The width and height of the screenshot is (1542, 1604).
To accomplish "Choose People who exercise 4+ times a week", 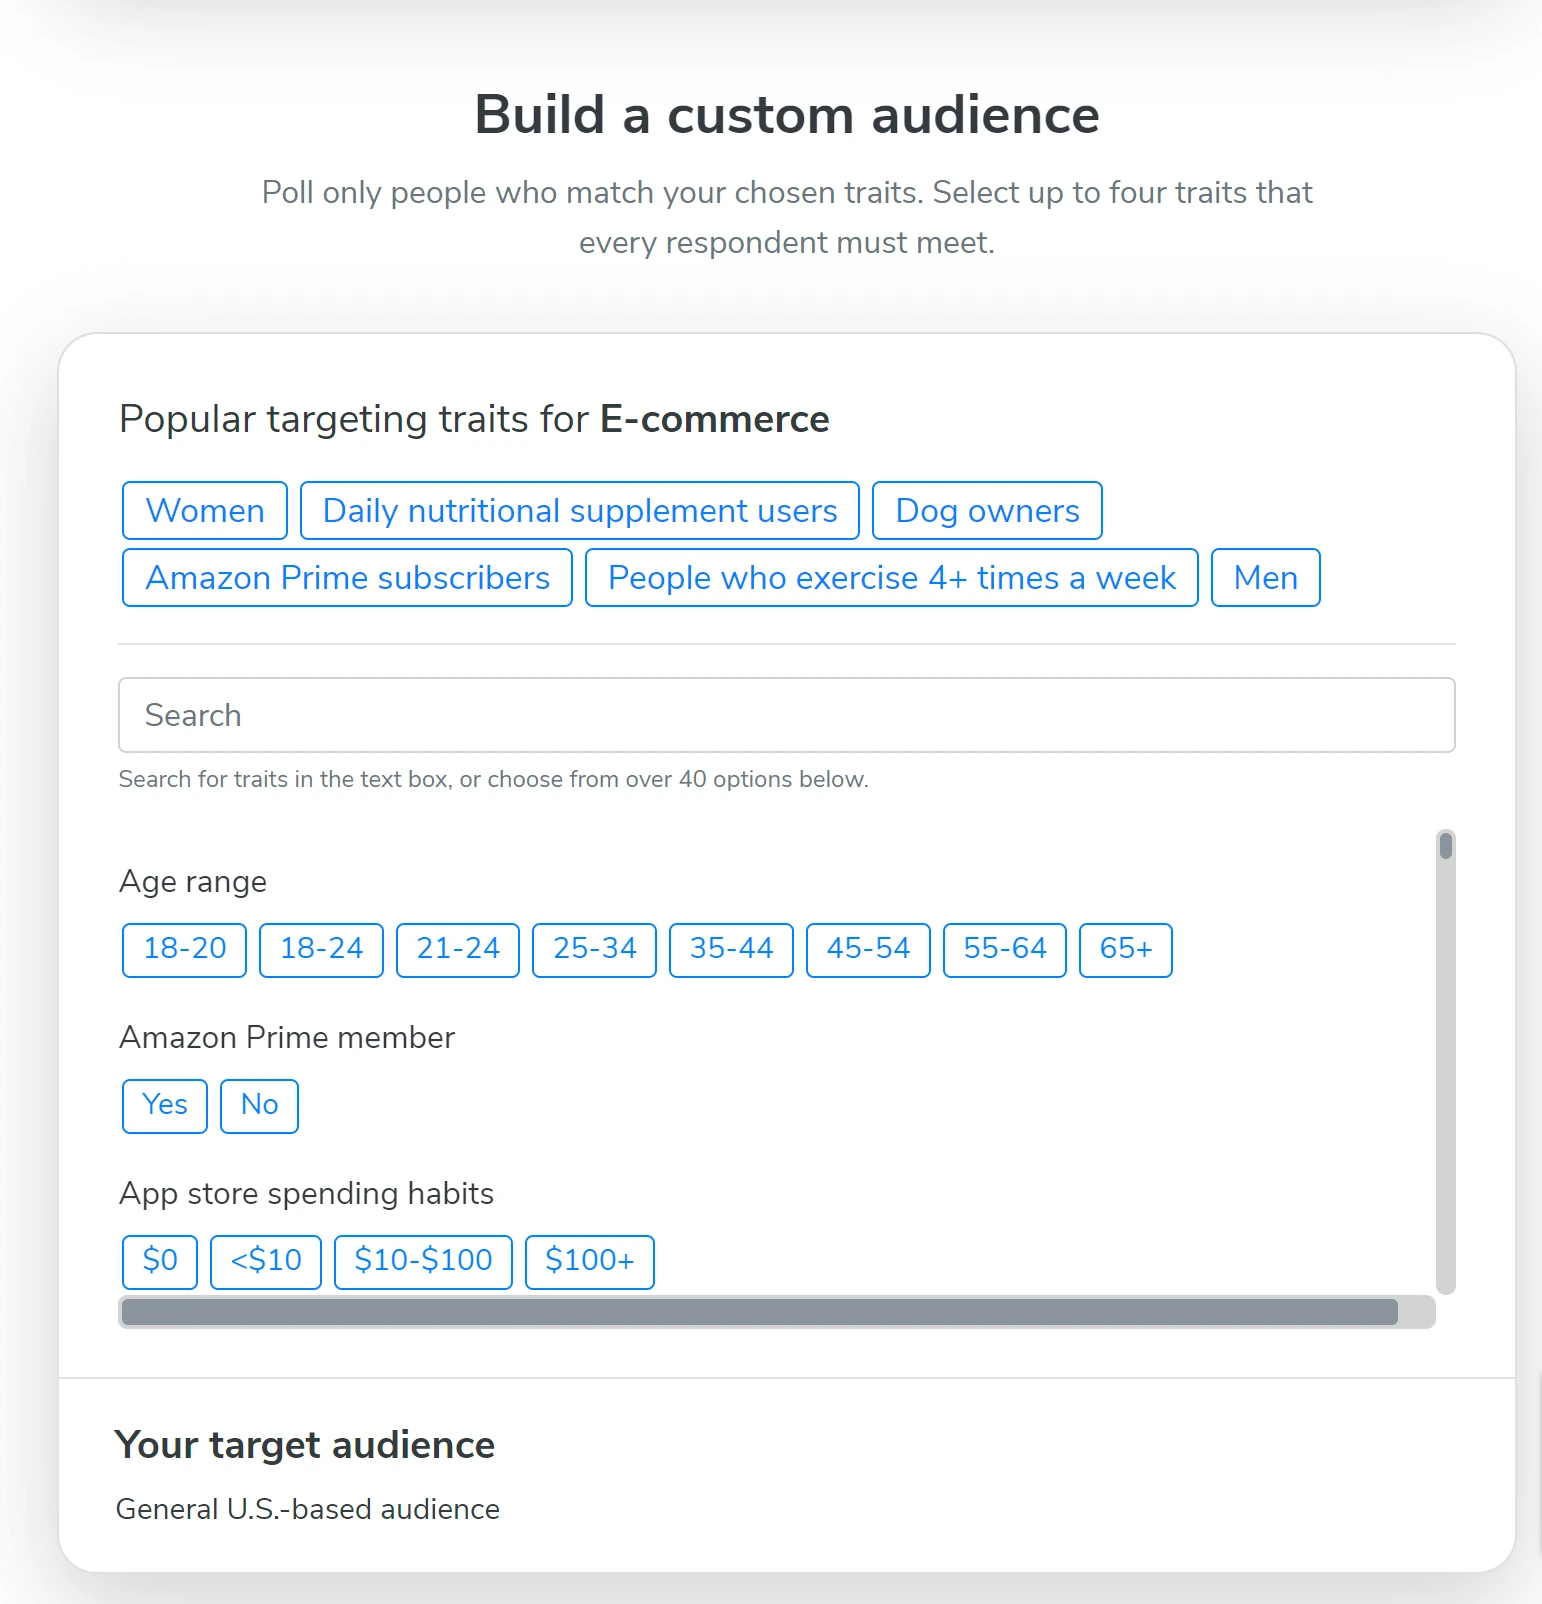I will click(891, 578).
